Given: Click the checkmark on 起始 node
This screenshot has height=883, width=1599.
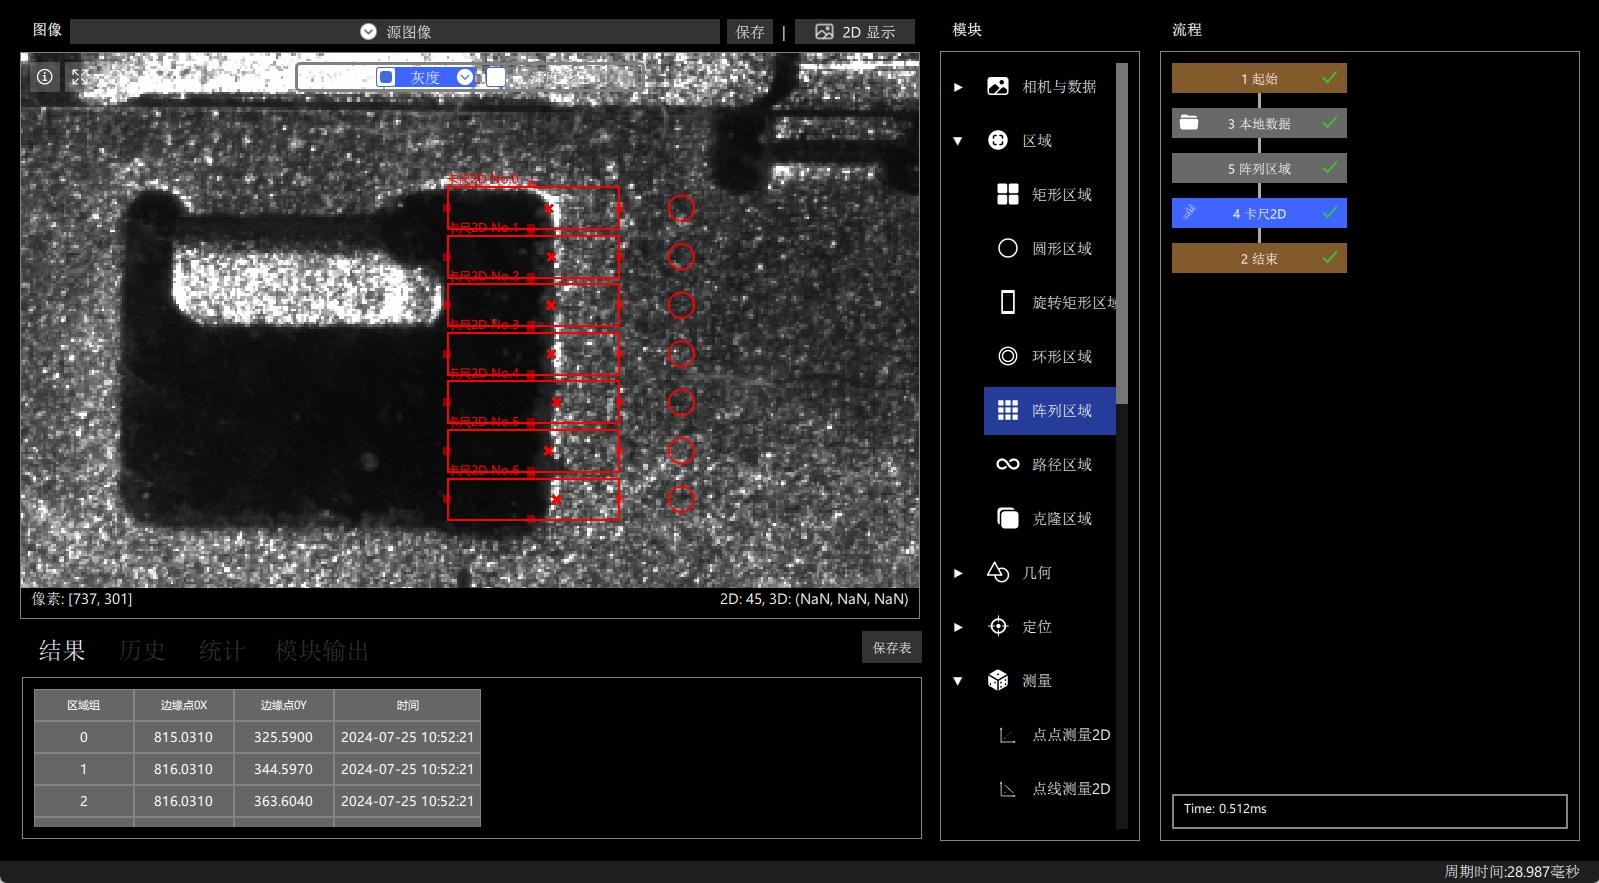Looking at the screenshot, I should [x=1330, y=77].
